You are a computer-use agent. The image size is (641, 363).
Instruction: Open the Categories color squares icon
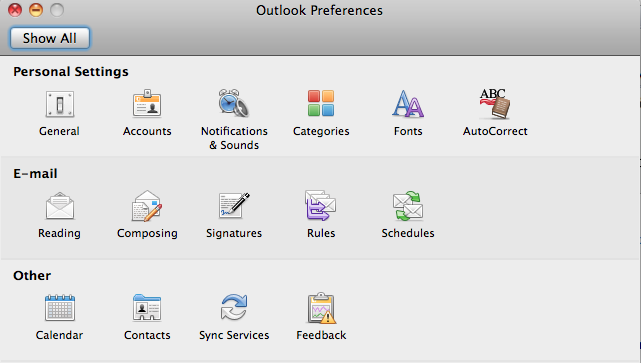(321, 103)
